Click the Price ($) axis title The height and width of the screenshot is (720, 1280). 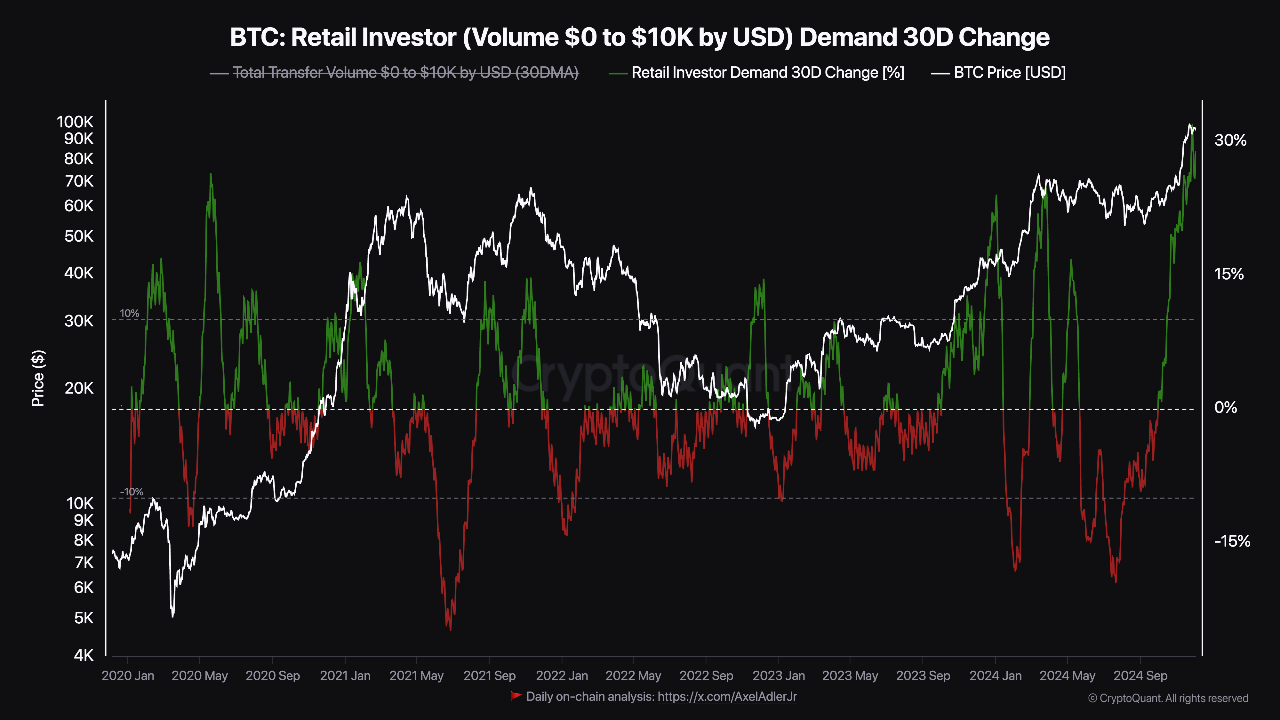pos(38,378)
